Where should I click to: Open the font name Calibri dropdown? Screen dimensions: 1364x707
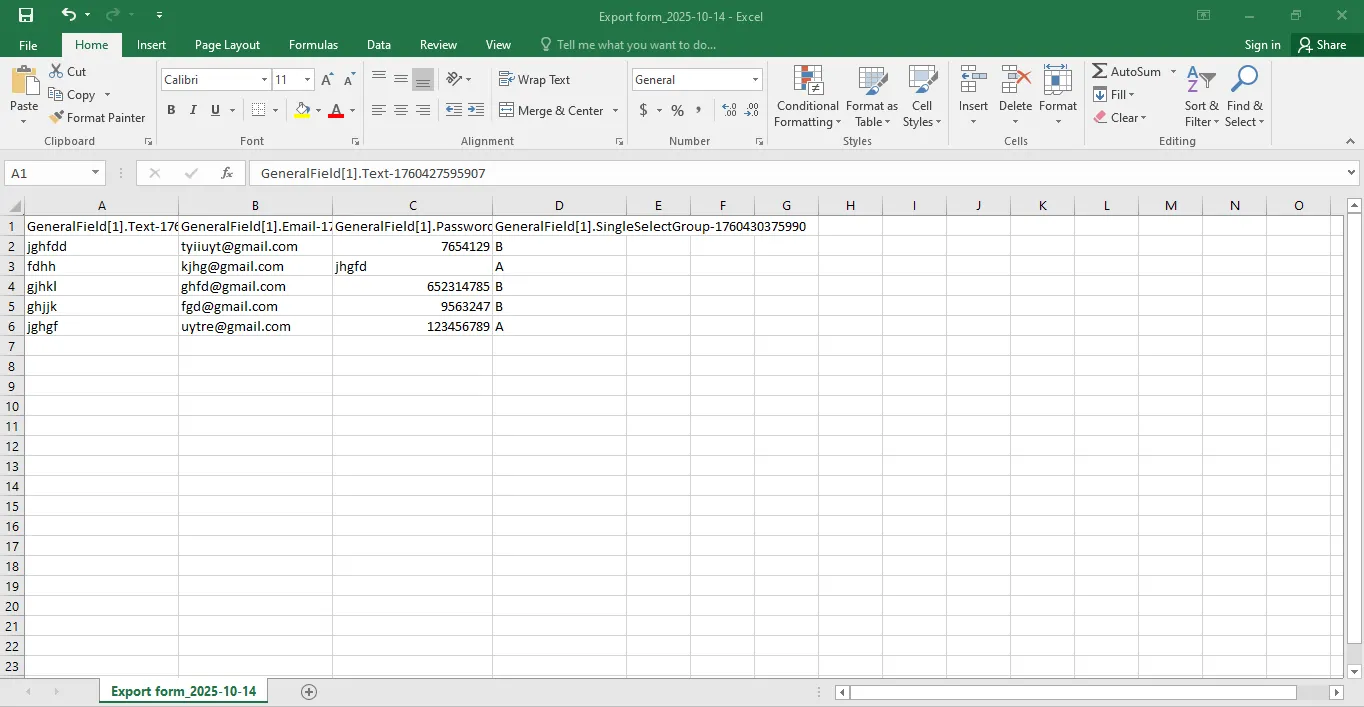(x=264, y=80)
